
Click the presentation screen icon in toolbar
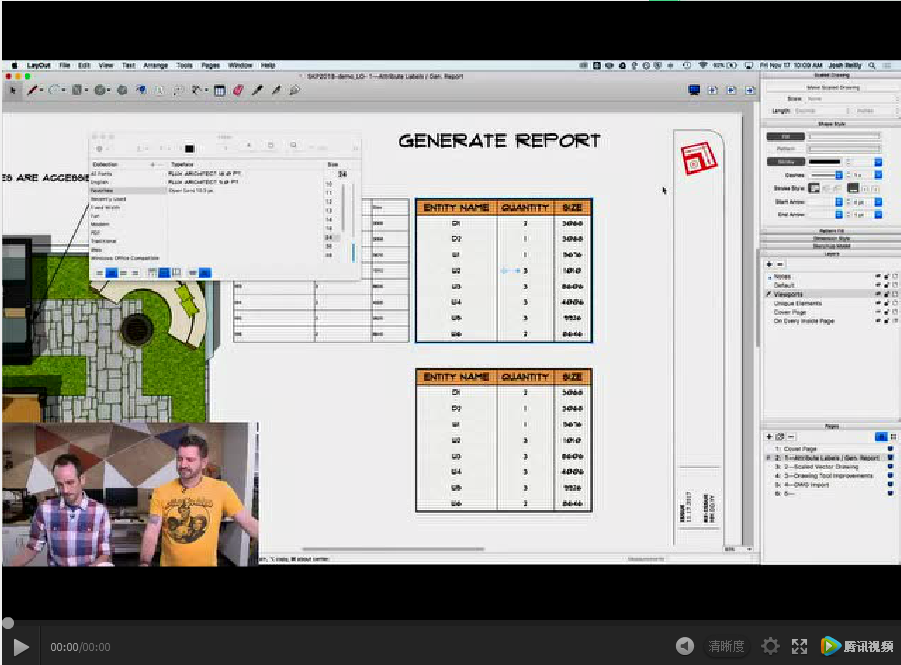(694, 90)
